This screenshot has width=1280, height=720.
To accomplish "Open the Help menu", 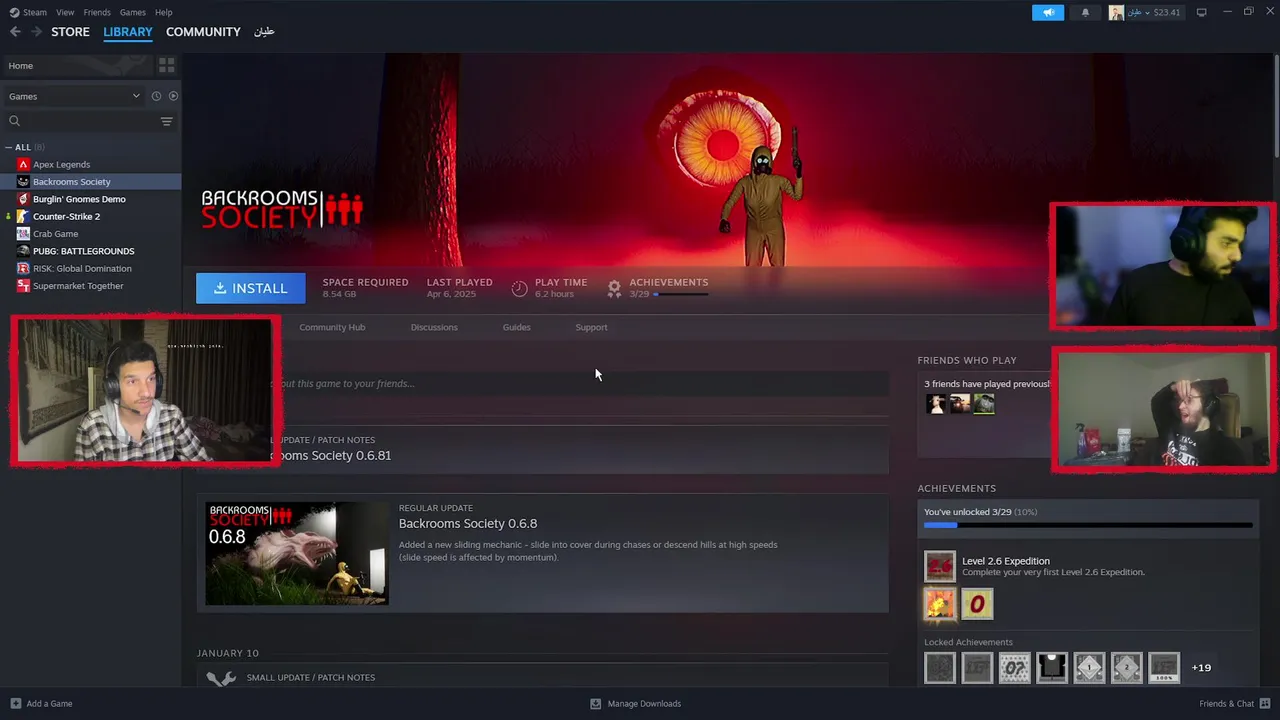I will 164,12.
